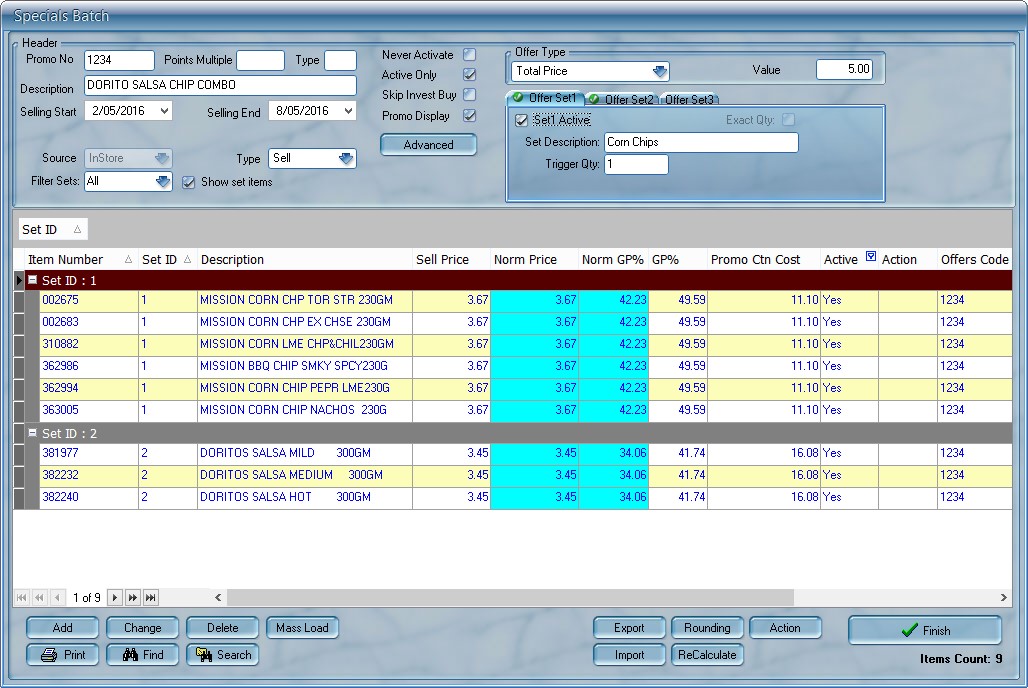Select item number 310882
Viewport: 1028px width, 688px height.
[60, 344]
